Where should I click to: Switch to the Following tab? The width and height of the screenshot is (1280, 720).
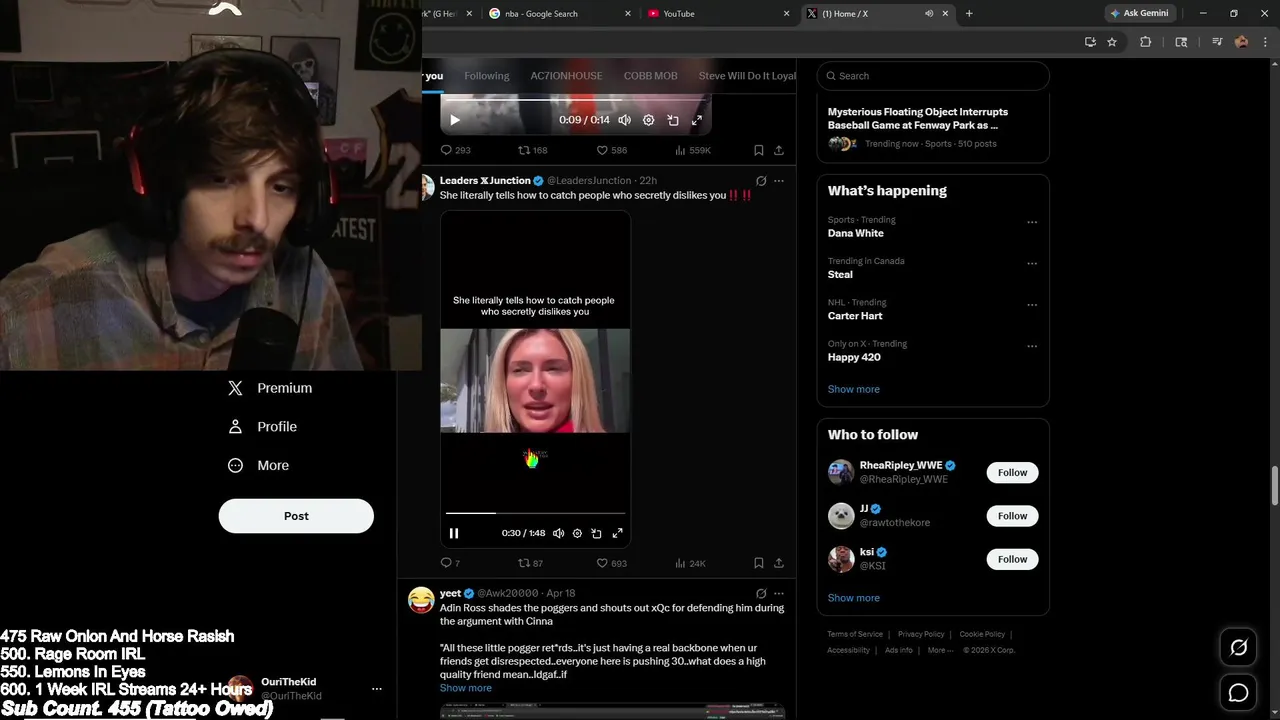point(487,76)
